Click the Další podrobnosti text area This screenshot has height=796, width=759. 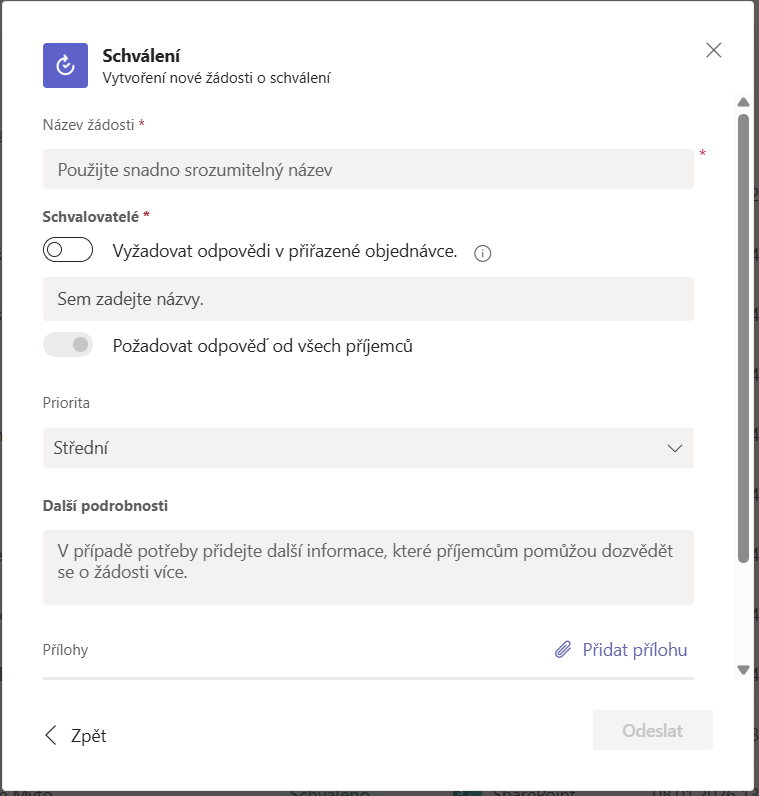pos(367,567)
